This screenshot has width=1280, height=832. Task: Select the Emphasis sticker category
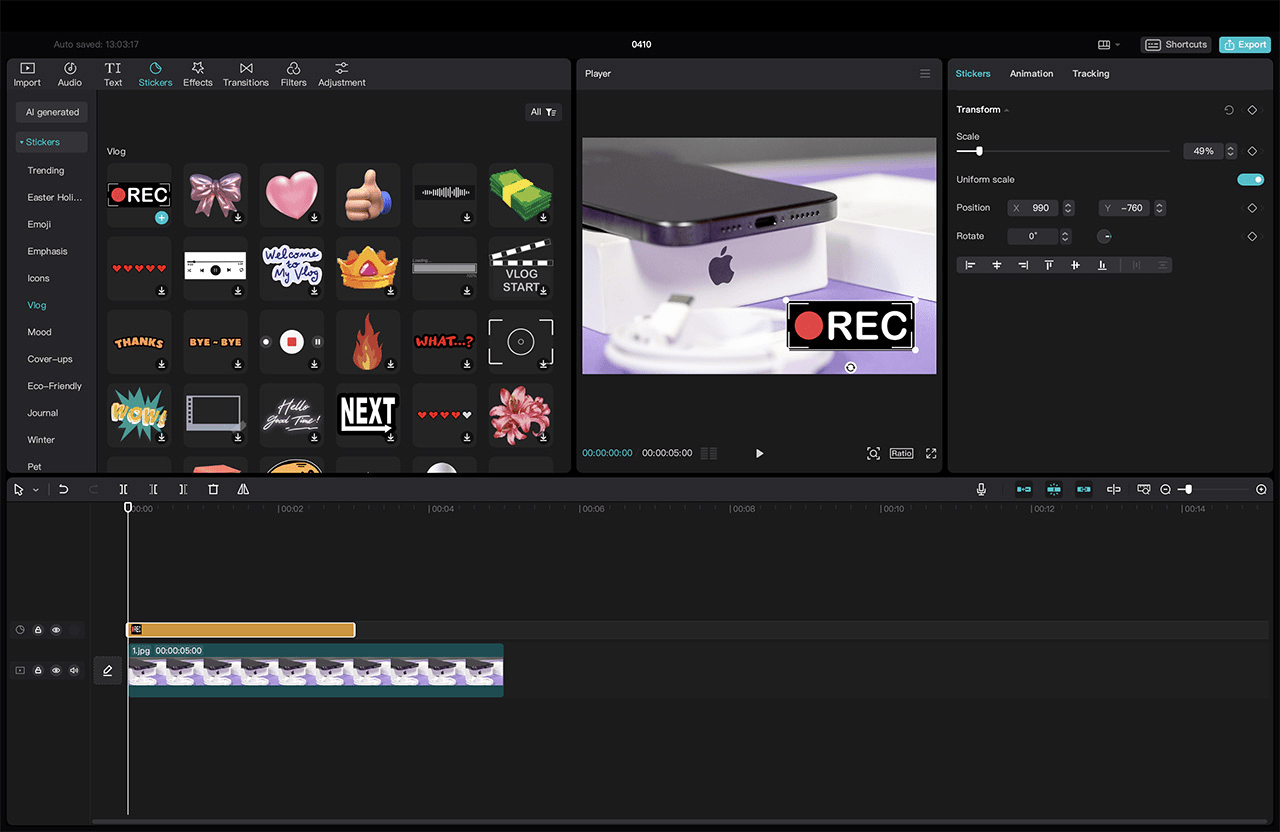pyautogui.click(x=47, y=252)
